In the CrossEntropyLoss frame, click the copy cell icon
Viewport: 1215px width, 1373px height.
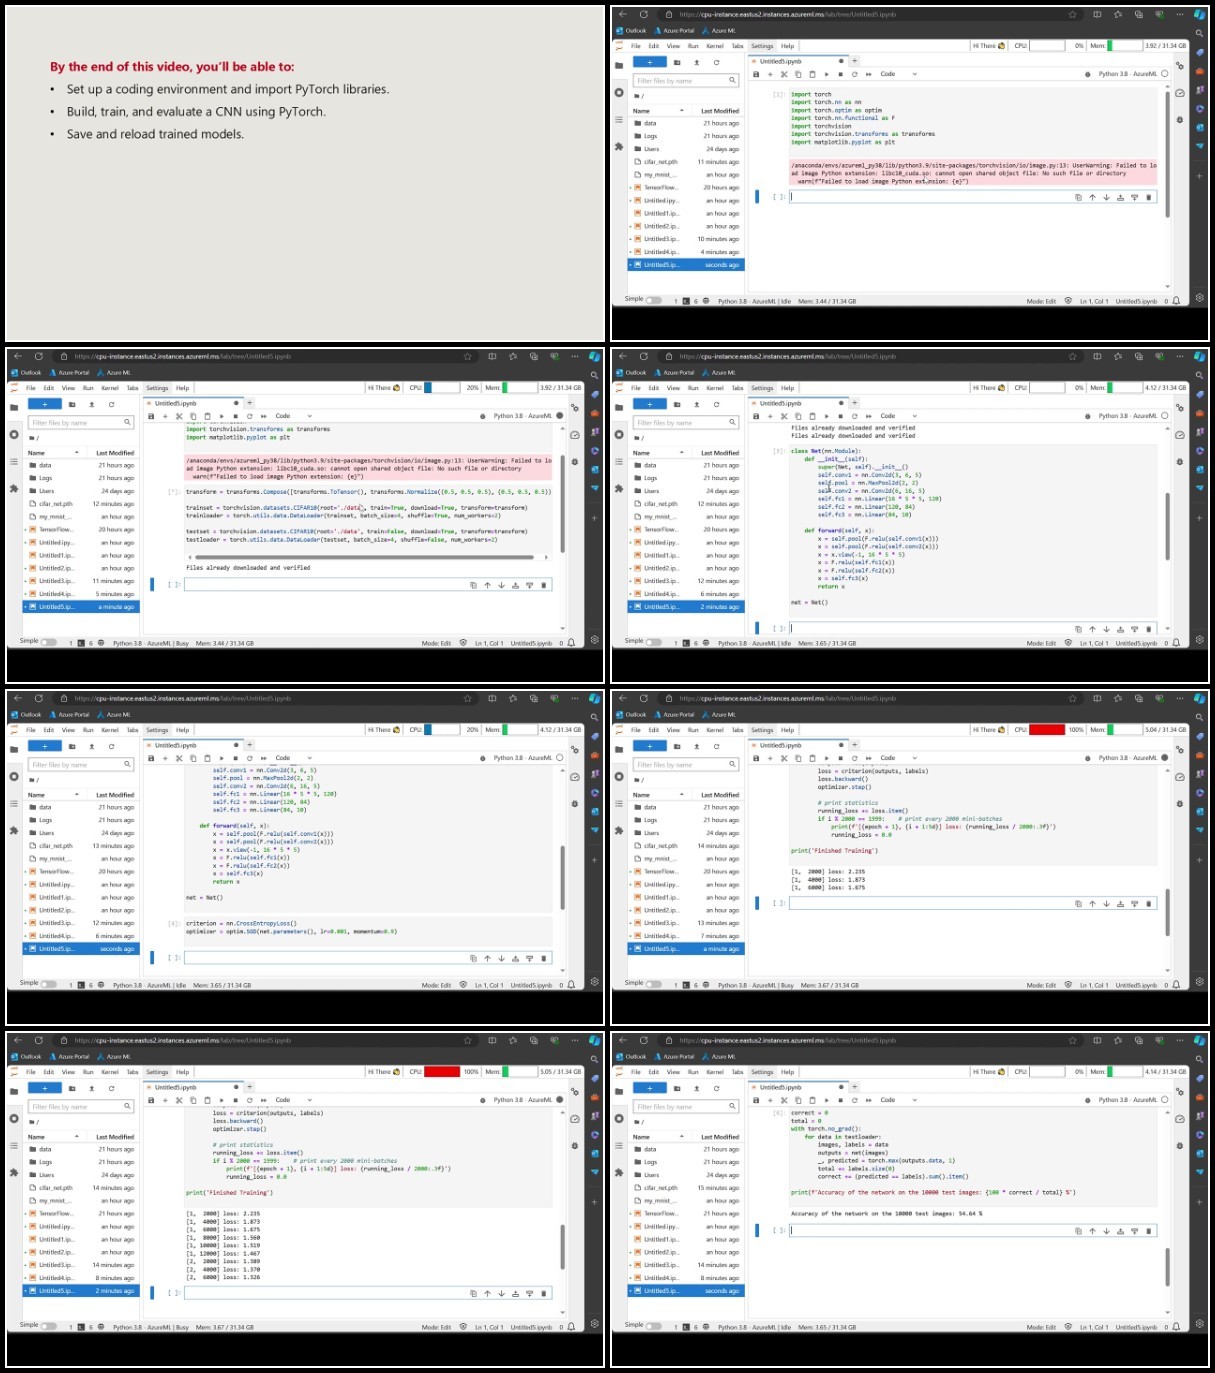pos(193,758)
